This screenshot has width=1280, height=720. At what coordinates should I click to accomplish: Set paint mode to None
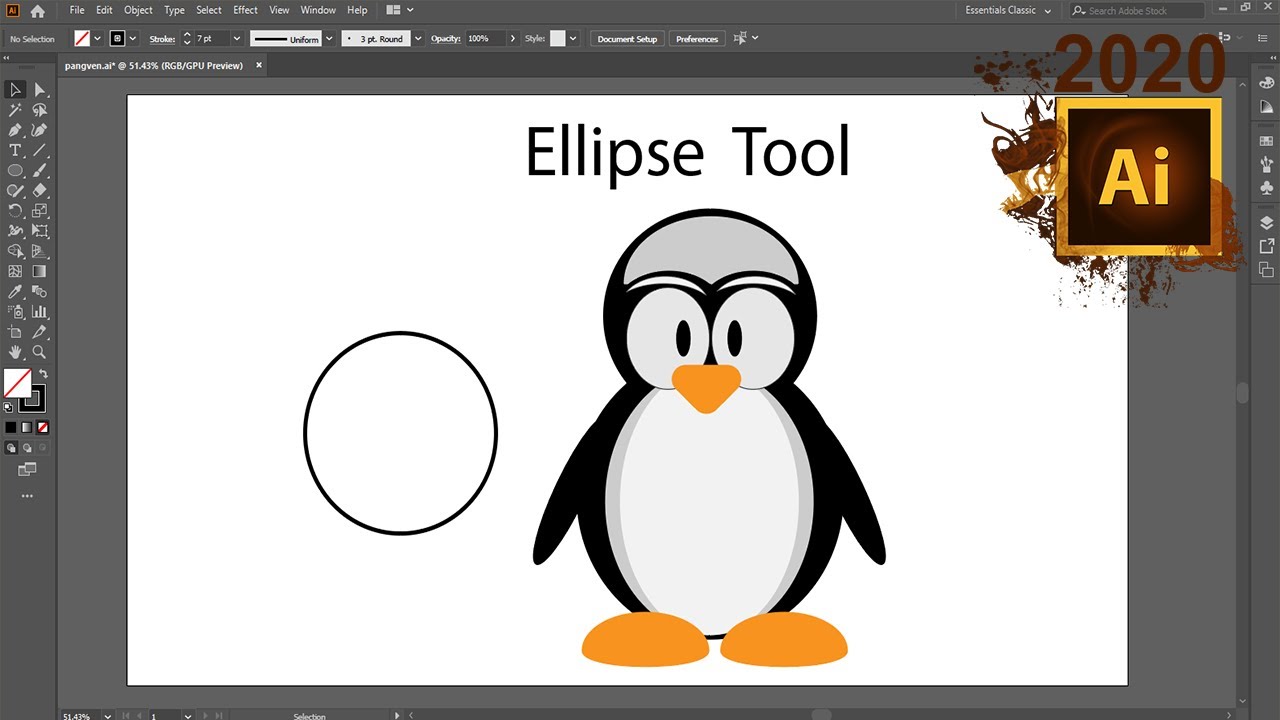point(43,427)
